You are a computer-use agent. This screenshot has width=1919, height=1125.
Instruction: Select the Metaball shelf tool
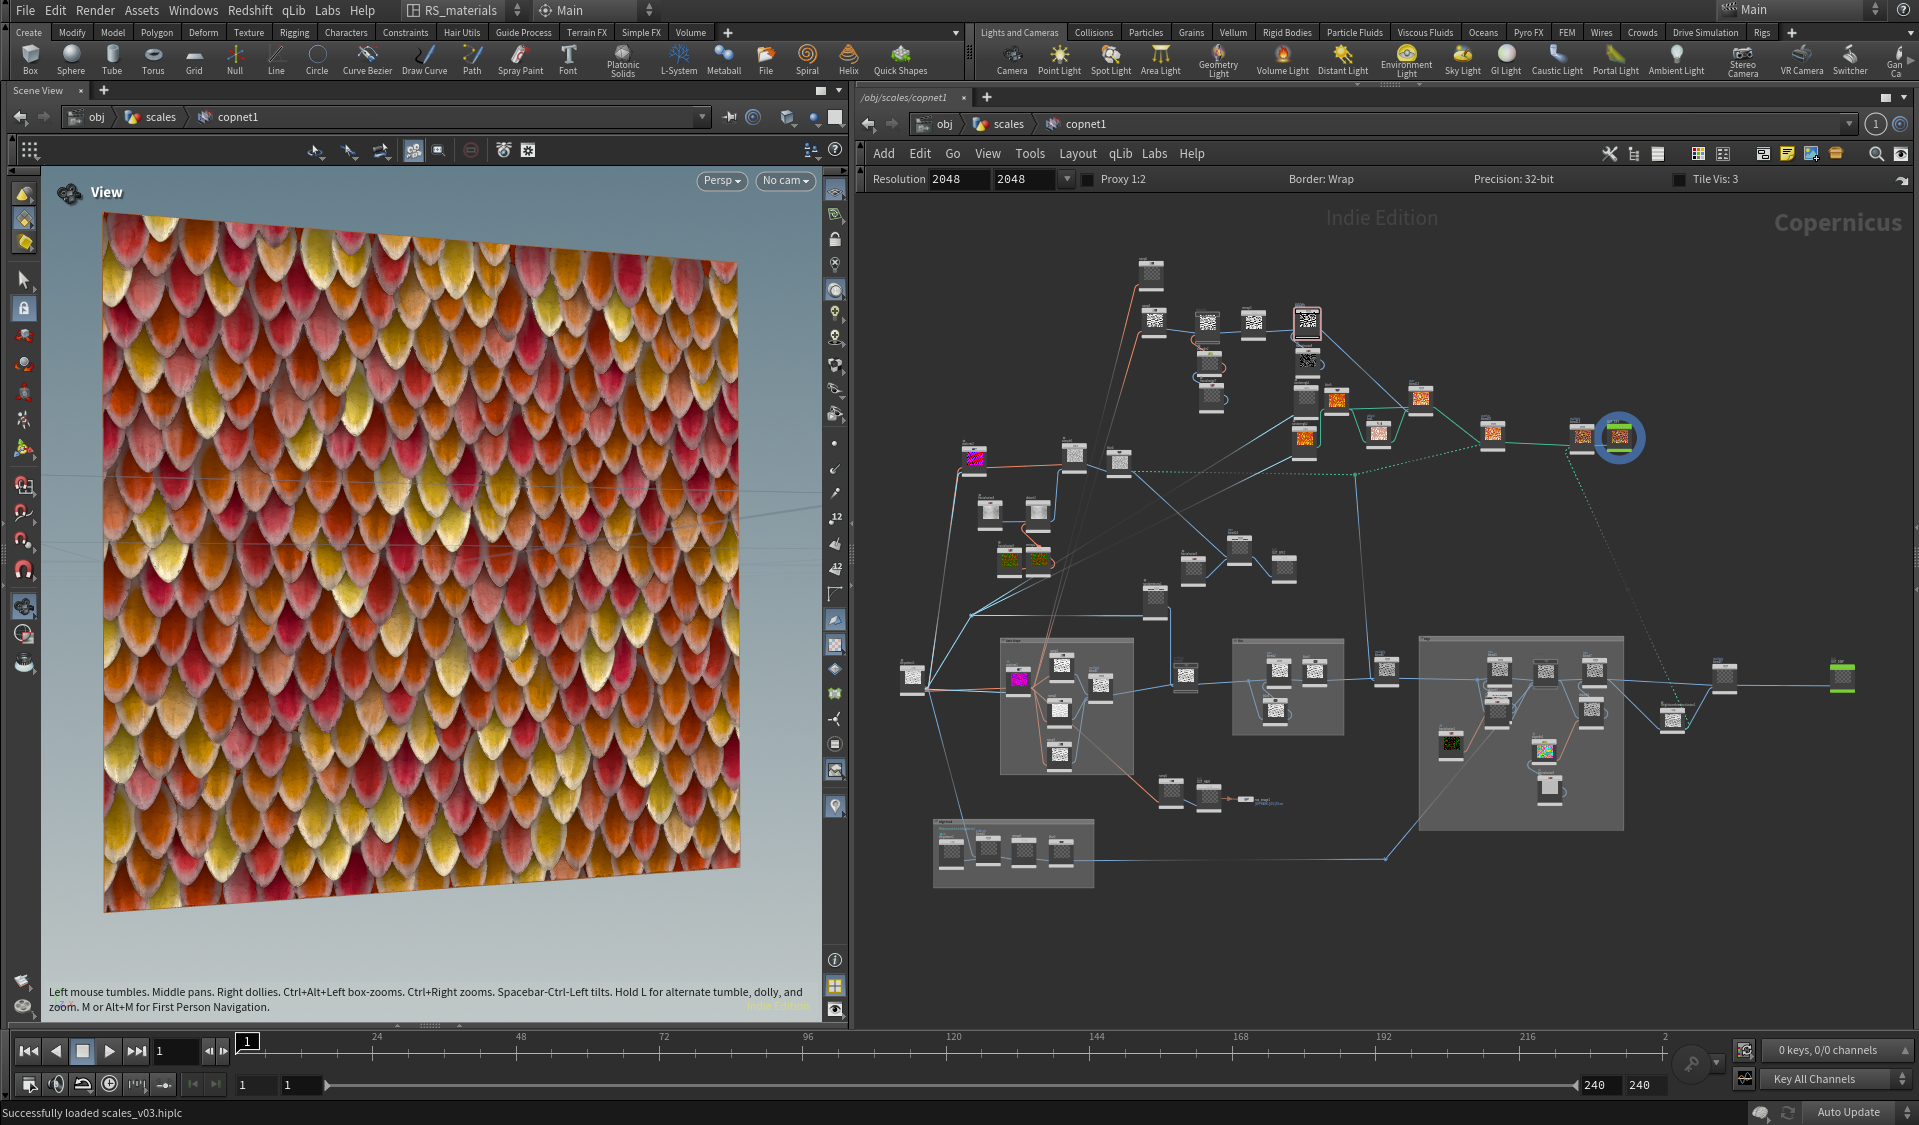click(724, 59)
